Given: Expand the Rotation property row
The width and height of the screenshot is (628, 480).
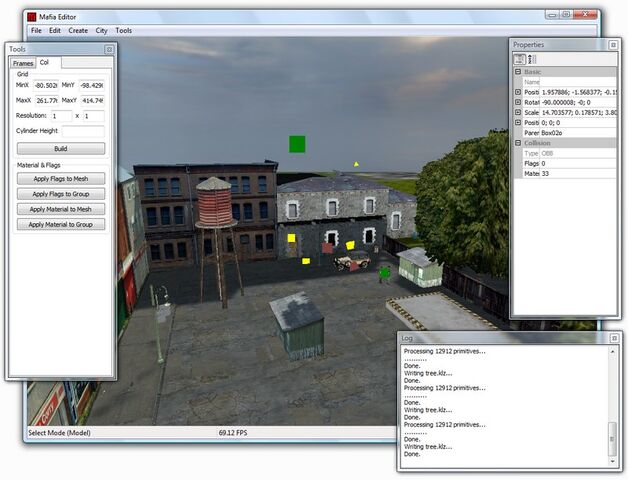Looking at the screenshot, I should [518, 102].
